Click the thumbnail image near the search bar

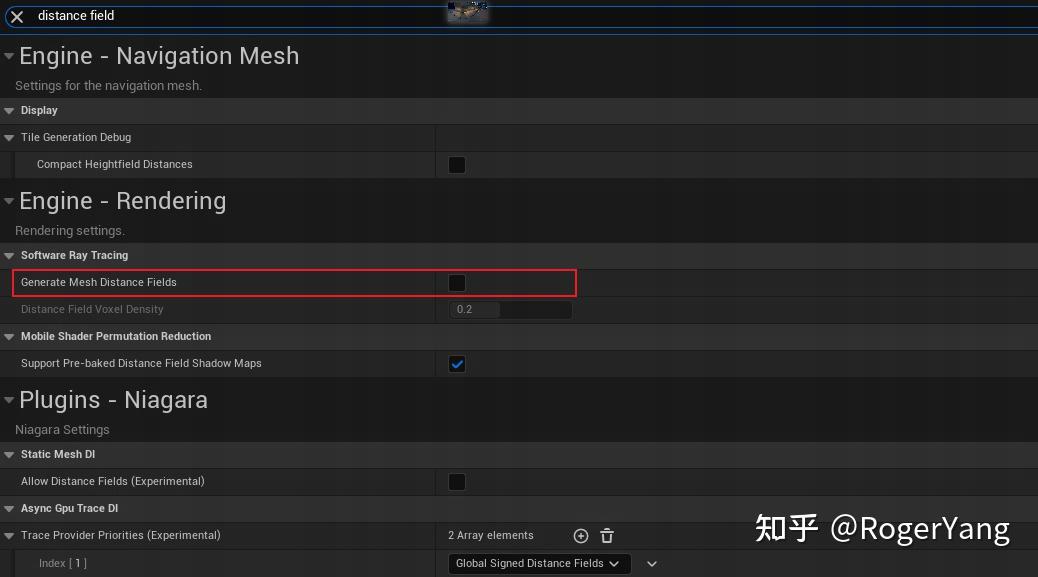467,13
